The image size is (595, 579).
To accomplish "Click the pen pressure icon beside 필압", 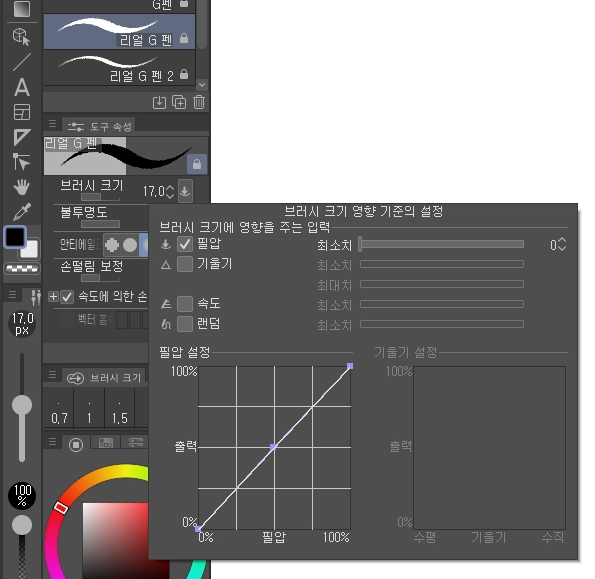I will [165, 244].
